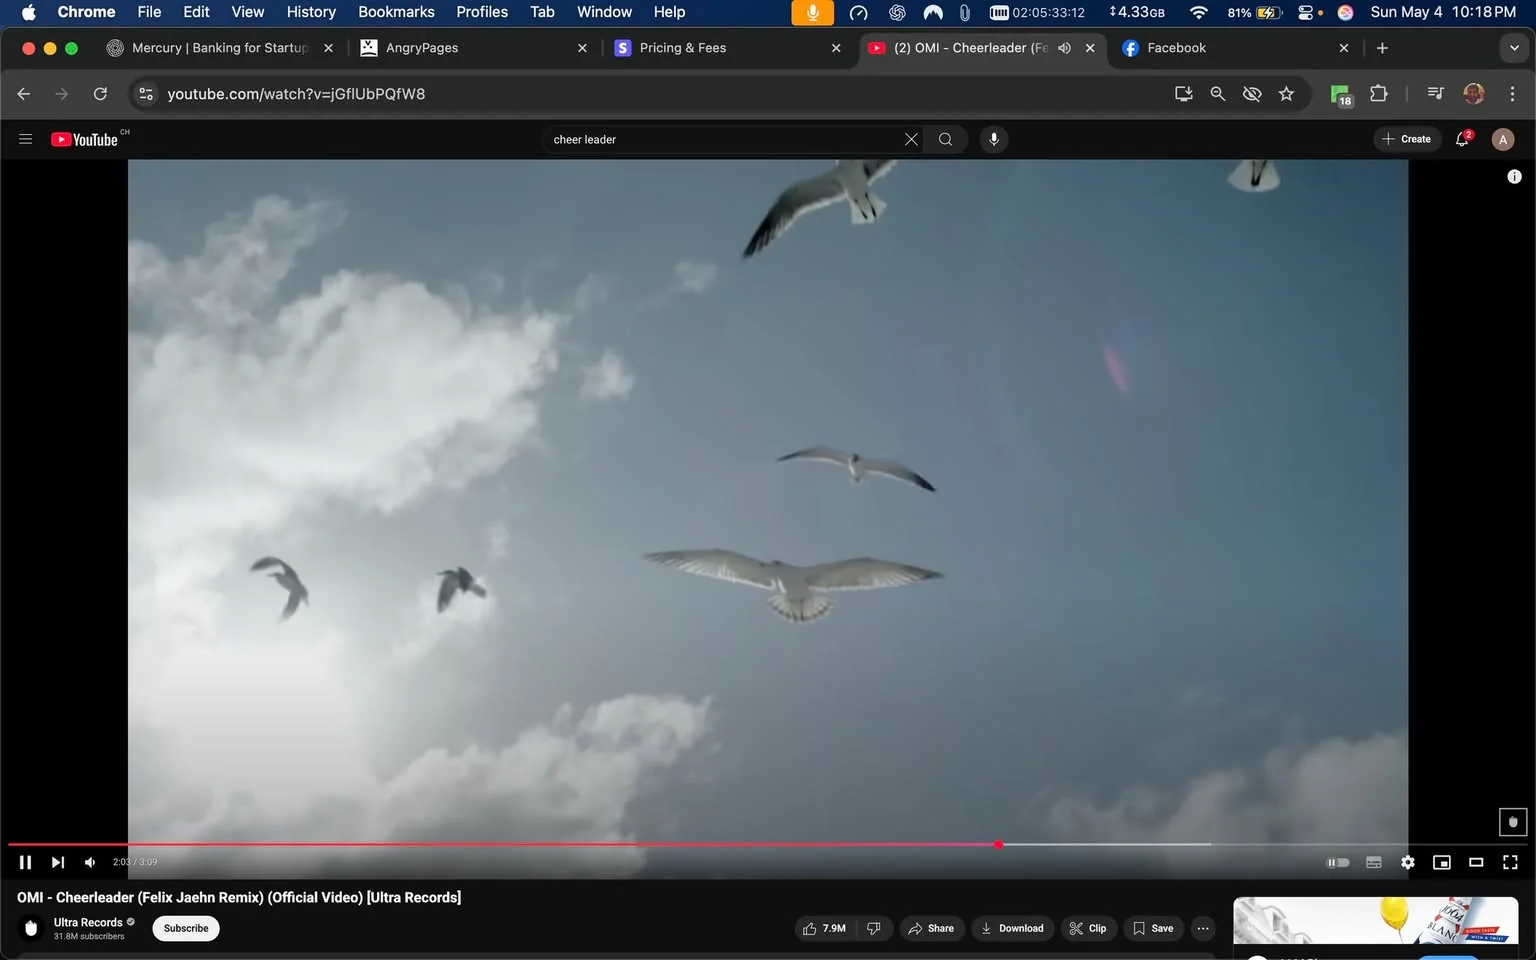Open the YouTube account avatar menu
Image resolution: width=1536 pixels, height=960 pixels.
tap(1503, 140)
